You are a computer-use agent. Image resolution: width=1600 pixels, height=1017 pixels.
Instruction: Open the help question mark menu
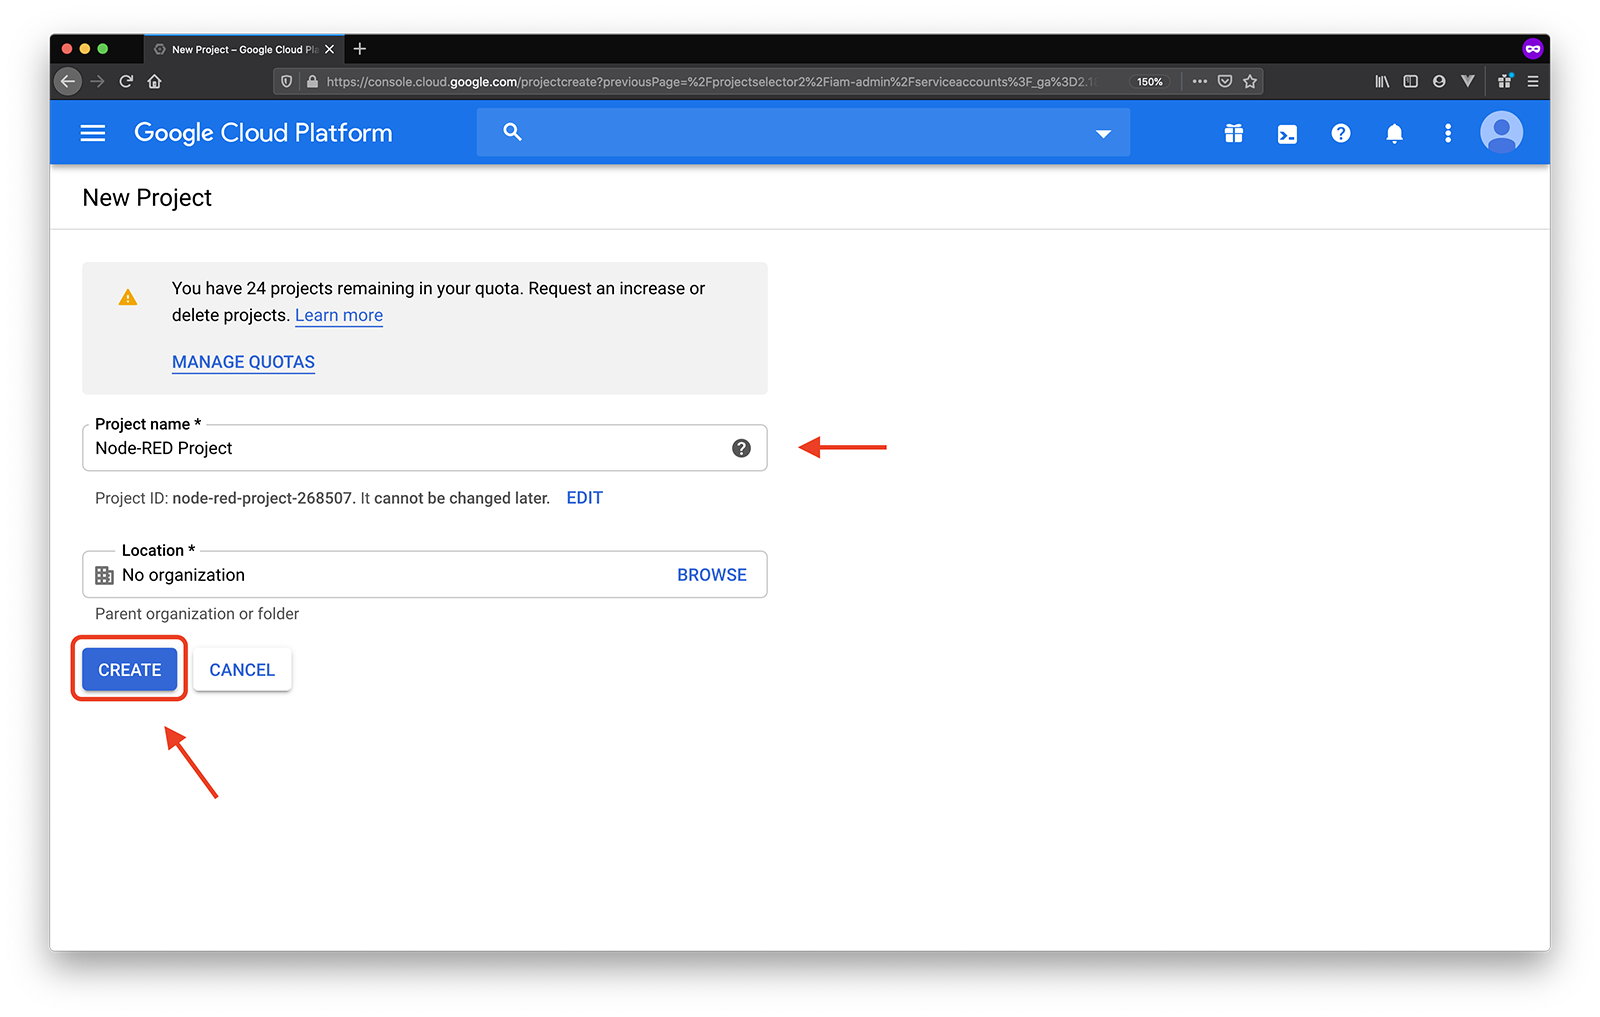[1341, 133]
